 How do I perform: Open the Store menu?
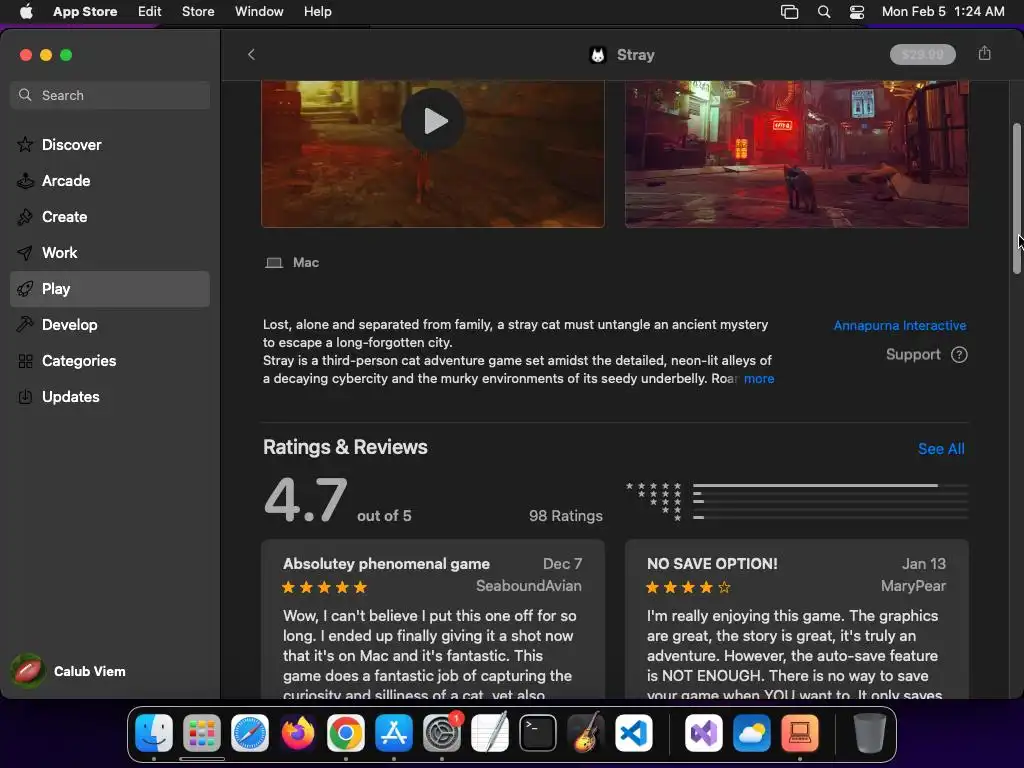click(x=198, y=12)
